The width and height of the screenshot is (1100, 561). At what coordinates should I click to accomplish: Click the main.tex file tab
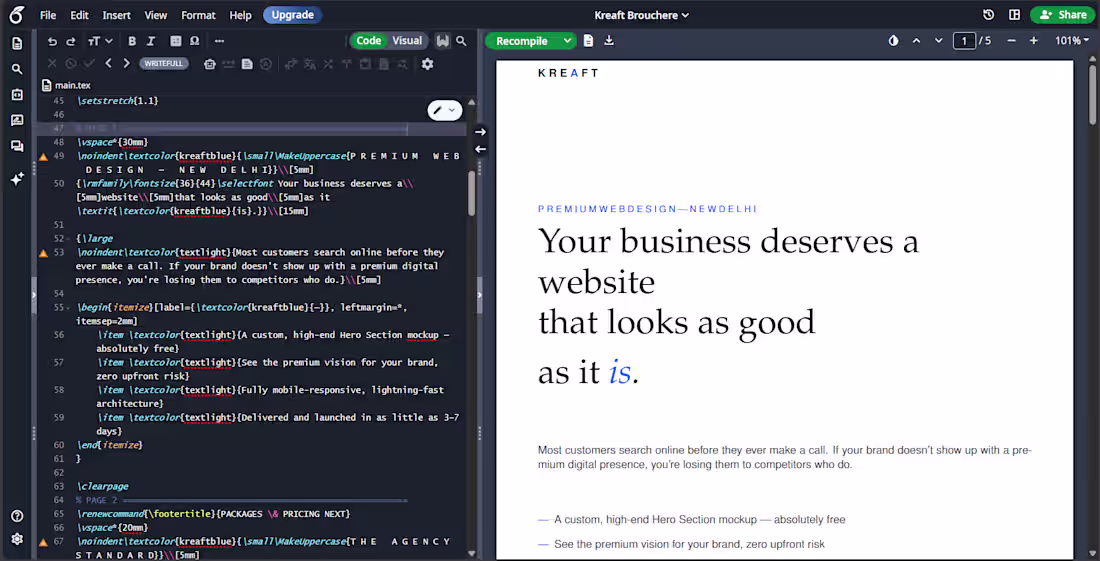coord(67,86)
